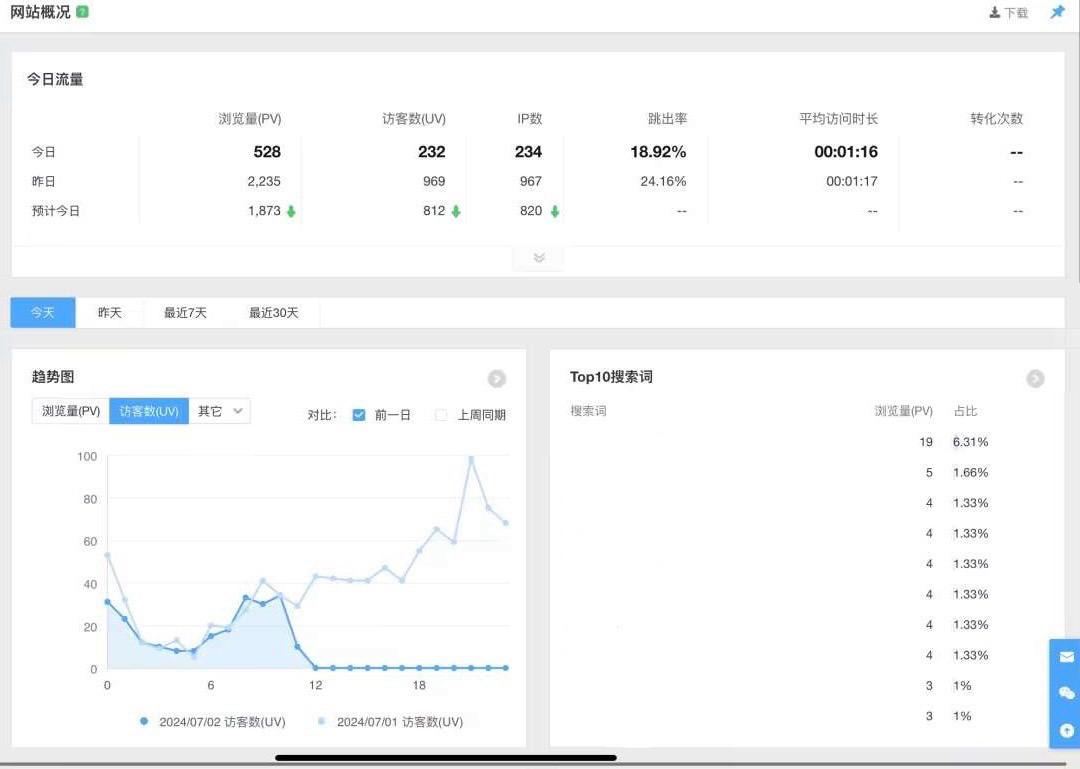Select the 浏览量(PV) trend button
This screenshot has width=1080, height=769.
(71, 411)
